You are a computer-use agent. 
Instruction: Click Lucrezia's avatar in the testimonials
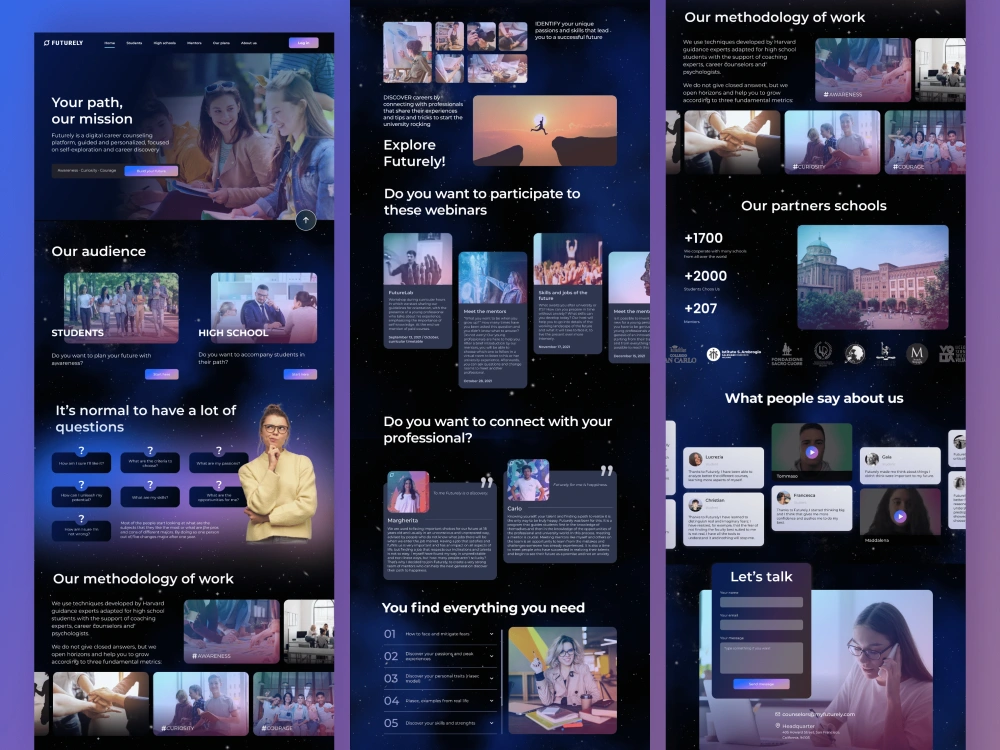[x=696, y=459]
